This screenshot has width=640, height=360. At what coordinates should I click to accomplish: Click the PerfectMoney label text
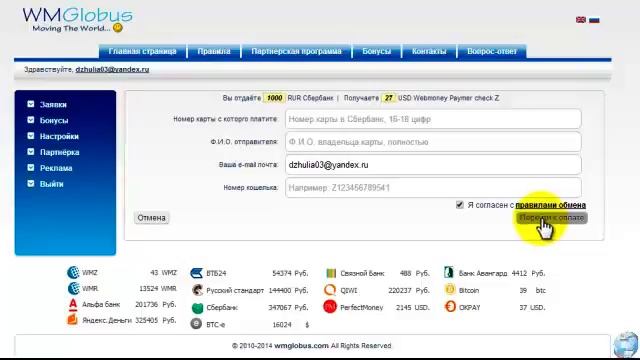pyautogui.click(x=362, y=307)
